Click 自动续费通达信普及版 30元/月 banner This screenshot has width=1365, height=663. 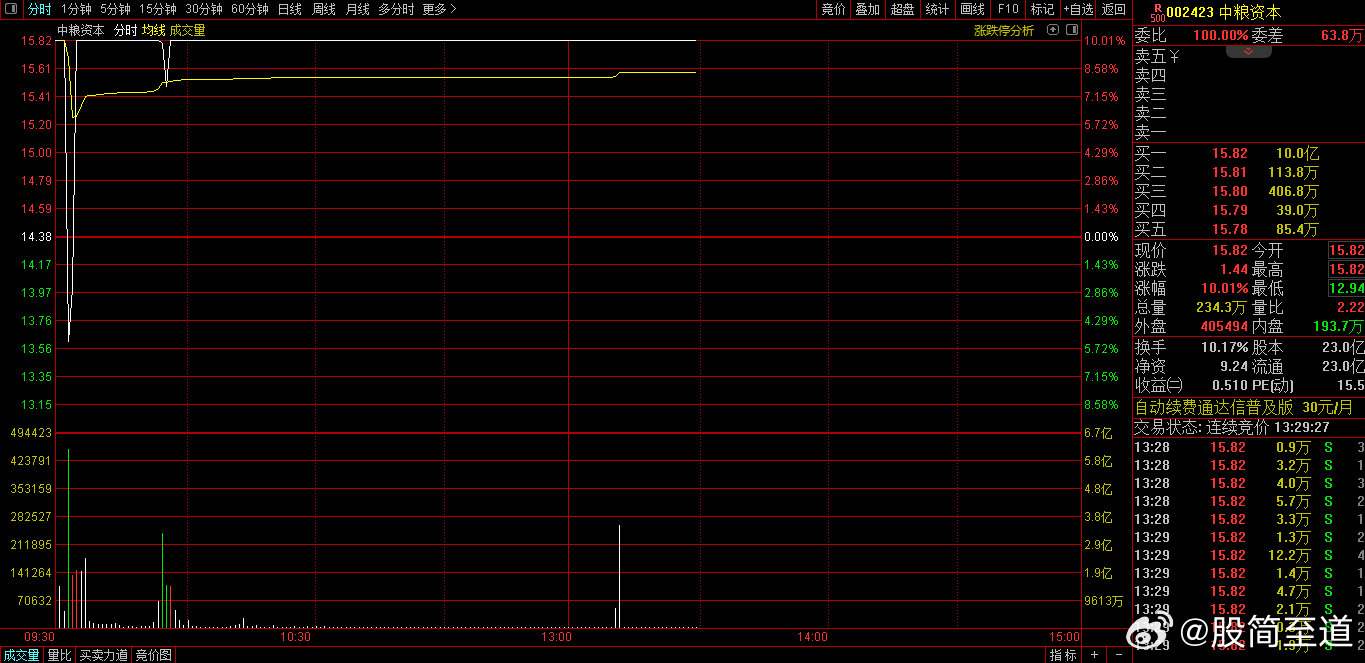1244,407
